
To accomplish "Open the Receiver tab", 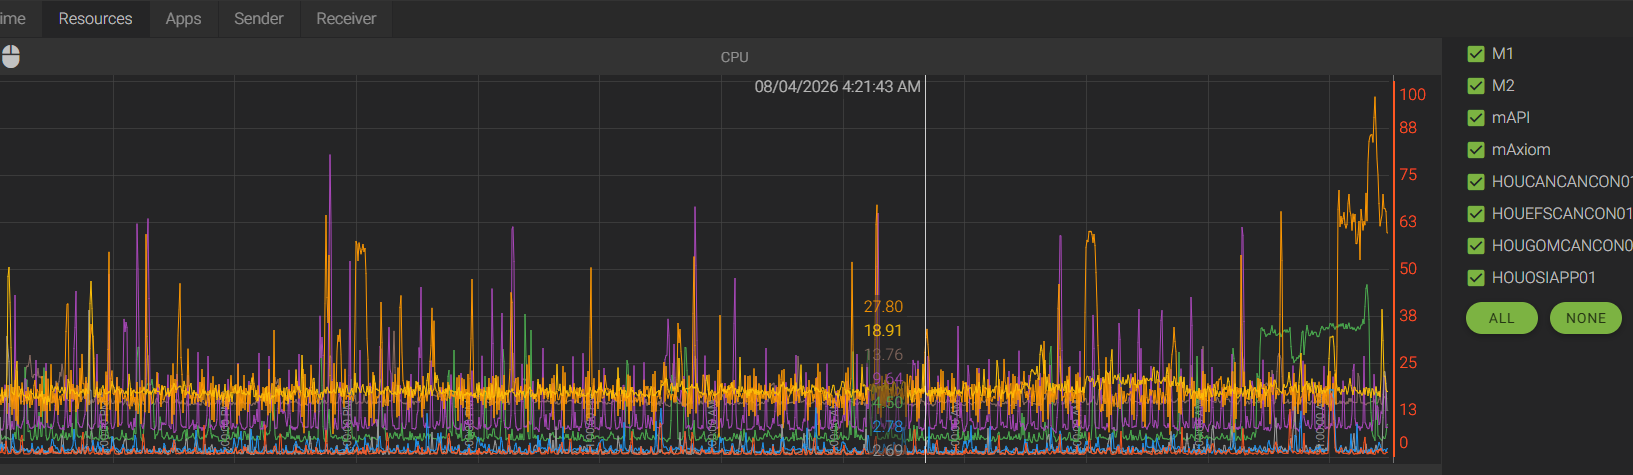I will [x=346, y=18].
